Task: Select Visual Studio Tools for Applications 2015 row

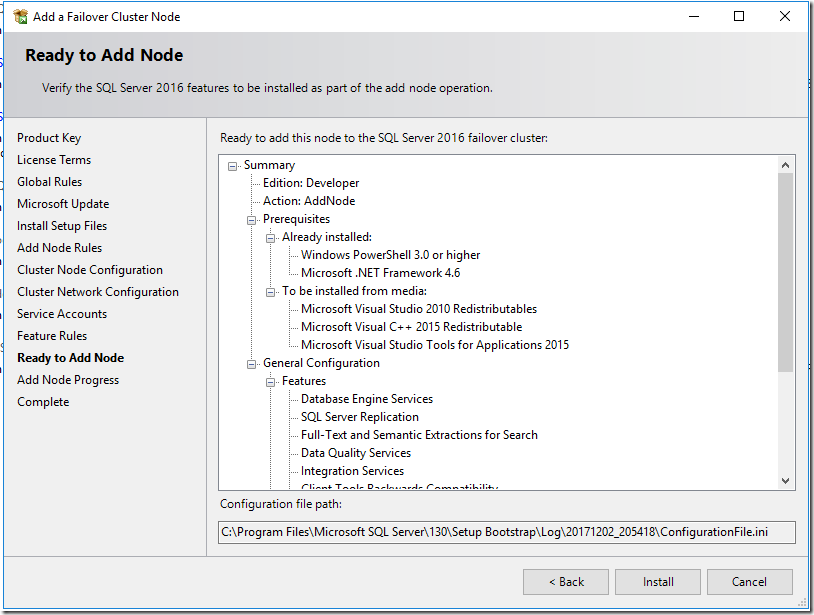Action: 435,345
